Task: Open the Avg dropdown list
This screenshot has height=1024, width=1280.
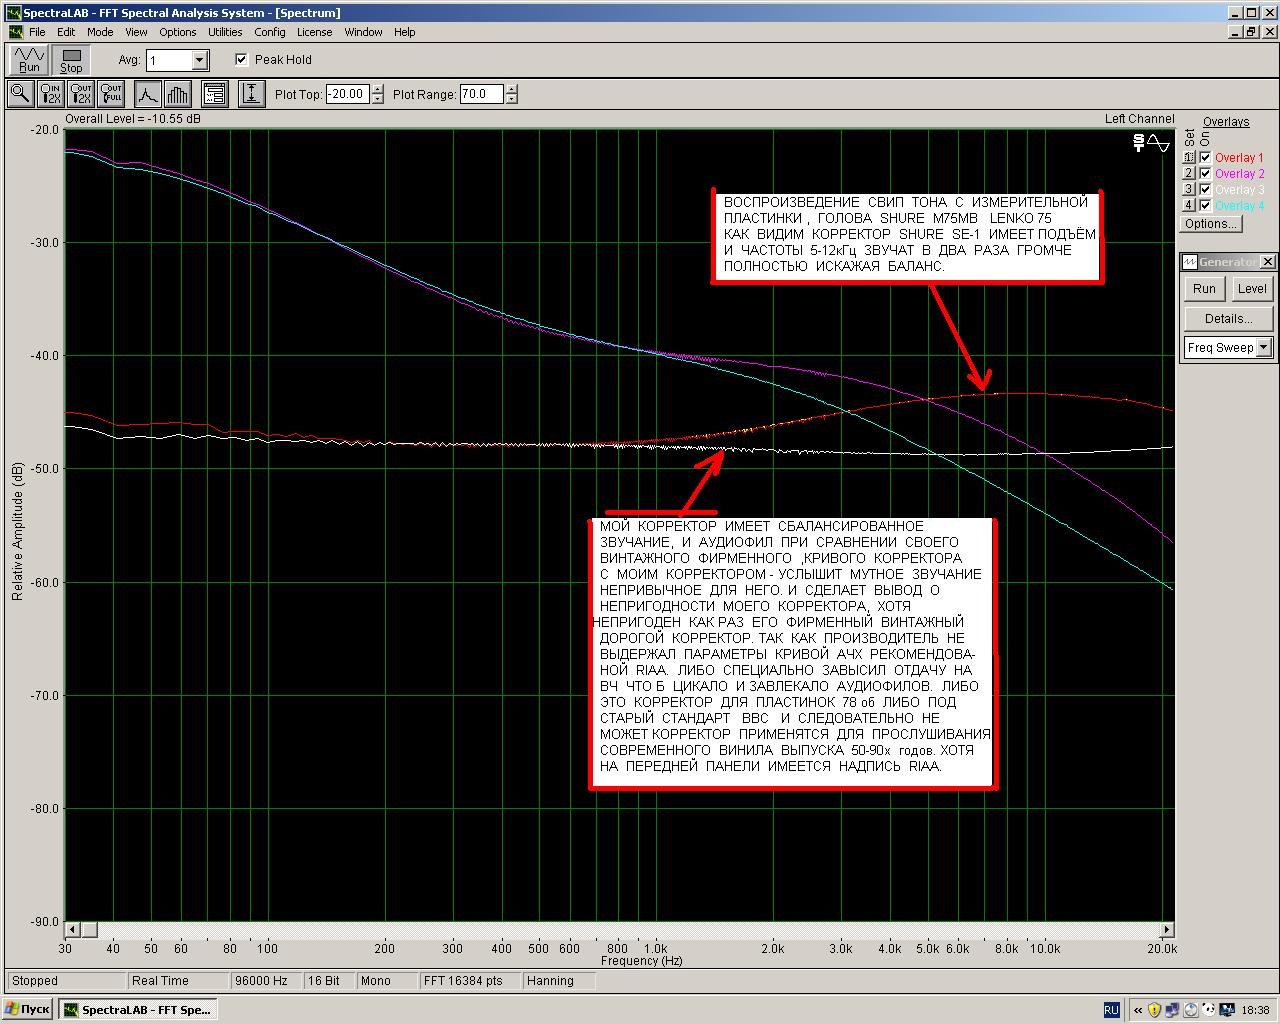Action: (199, 61)
